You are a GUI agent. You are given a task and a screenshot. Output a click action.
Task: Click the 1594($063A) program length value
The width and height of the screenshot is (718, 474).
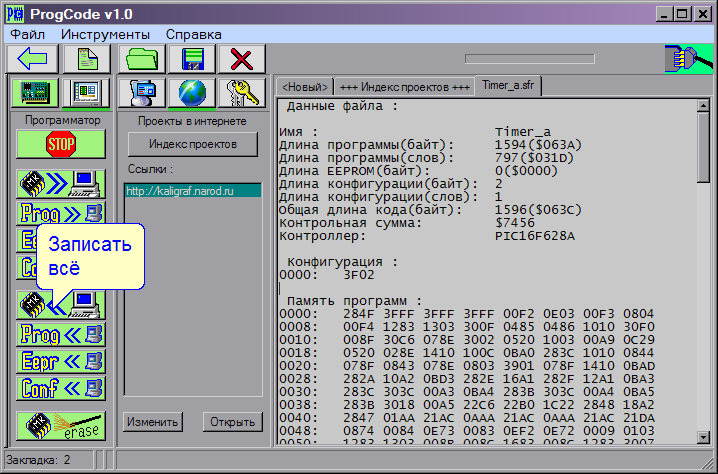(x=538, y=145)
